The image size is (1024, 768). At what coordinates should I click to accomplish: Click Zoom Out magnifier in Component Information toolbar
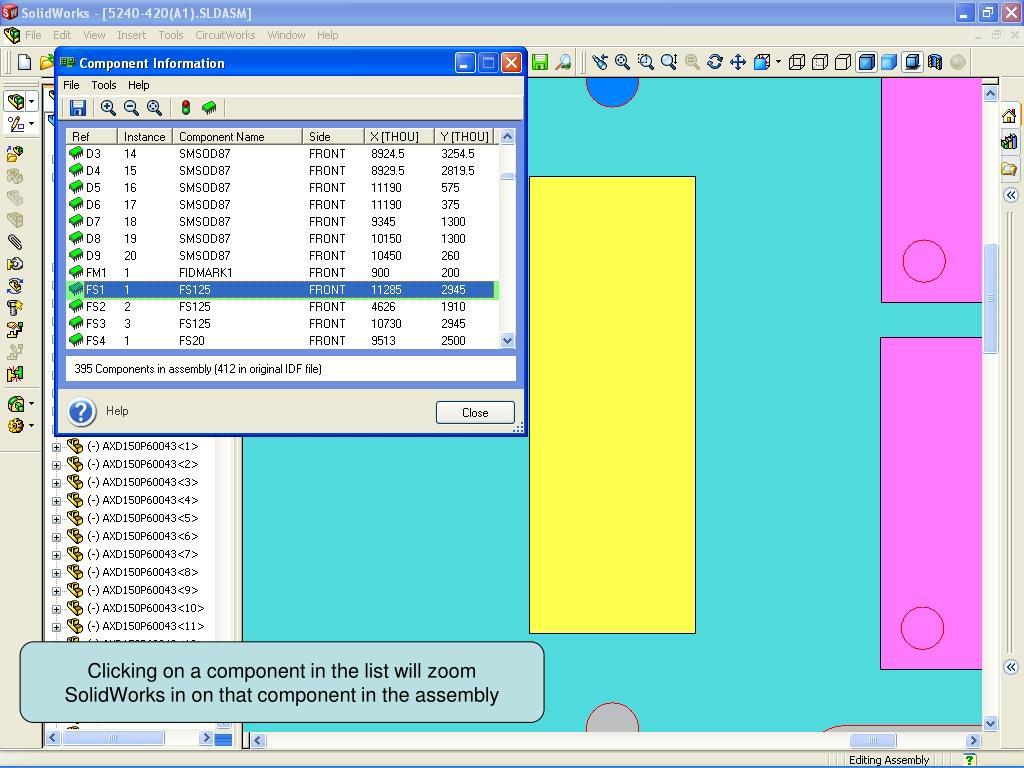(x=131, y=108)
